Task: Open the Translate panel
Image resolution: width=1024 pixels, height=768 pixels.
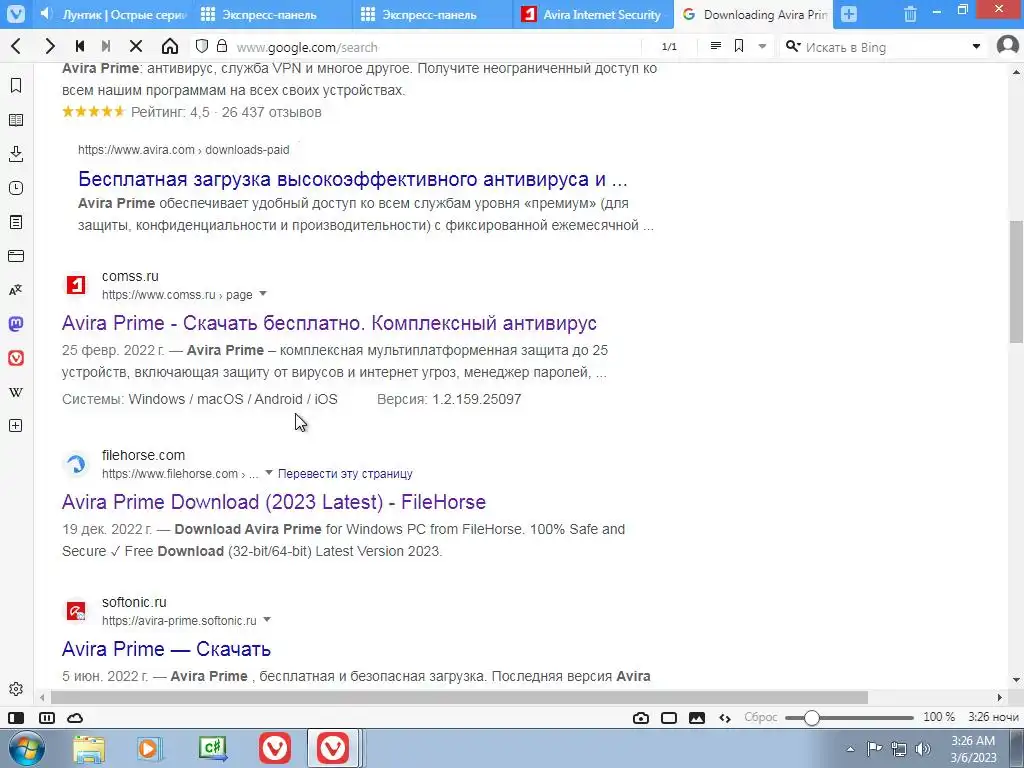Action: tap(16, 290)
